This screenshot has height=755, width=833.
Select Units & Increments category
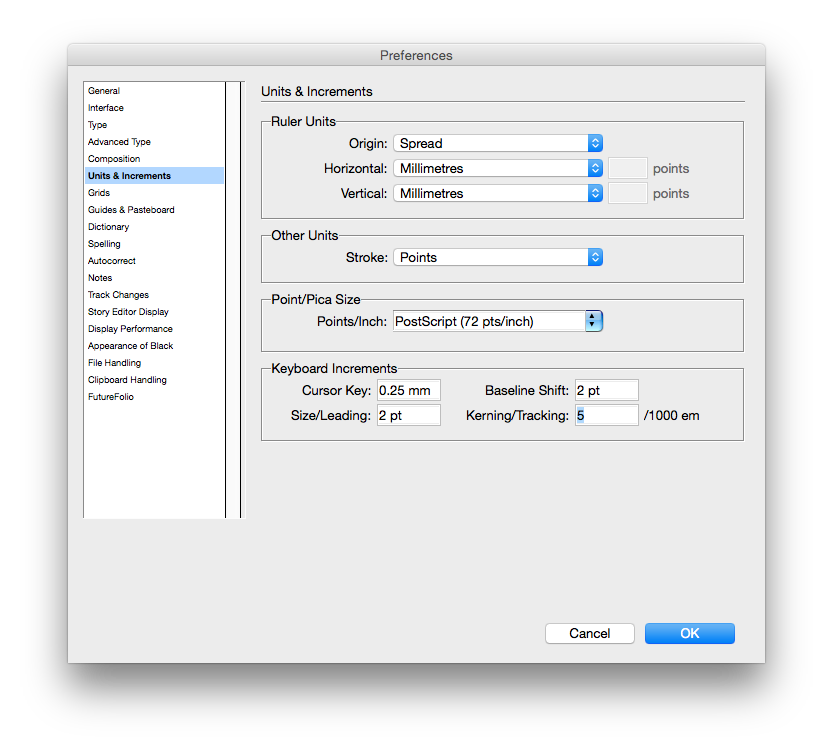(154, 176)
